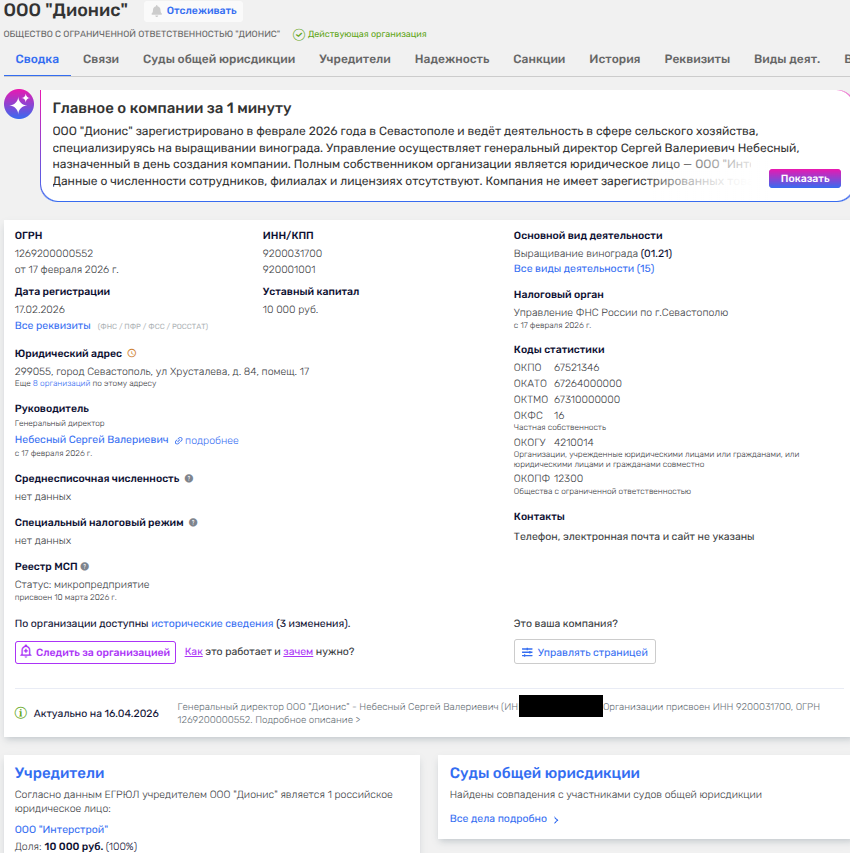Switch to the Учредители tab
850x853 pixels.
(354, 59)
